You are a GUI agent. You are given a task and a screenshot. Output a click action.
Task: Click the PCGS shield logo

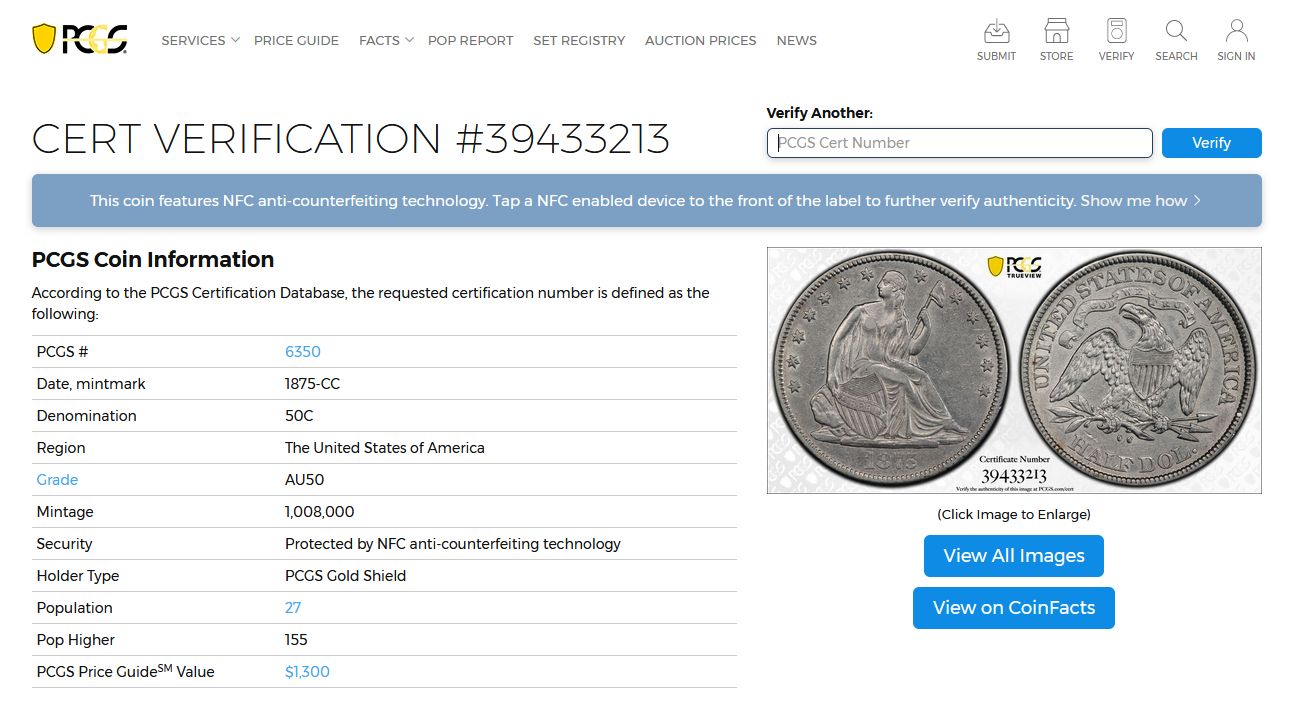(80, 40)
